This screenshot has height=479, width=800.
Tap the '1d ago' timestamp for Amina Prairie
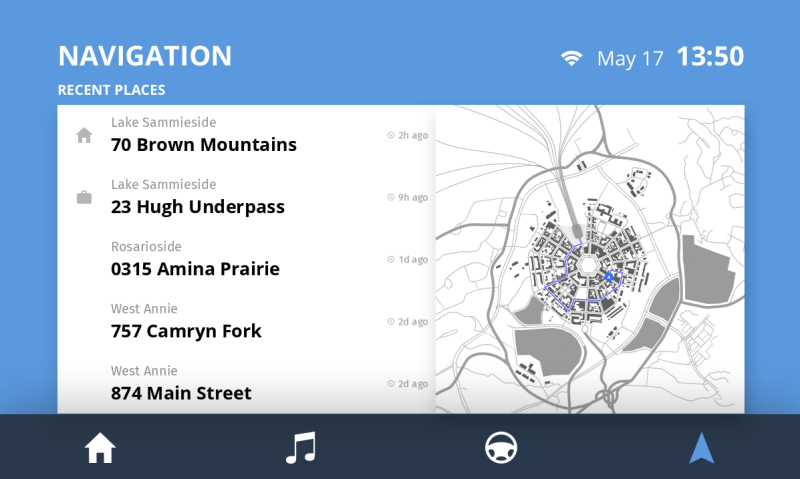[408, 259]
